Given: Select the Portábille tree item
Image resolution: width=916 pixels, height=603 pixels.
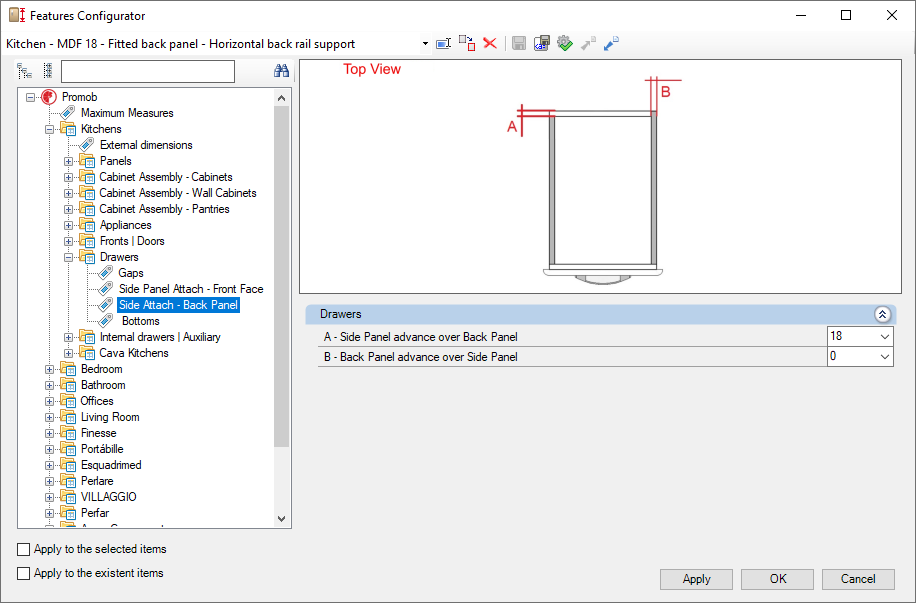Looking at the screenshot, I should [x=102, y=449].
